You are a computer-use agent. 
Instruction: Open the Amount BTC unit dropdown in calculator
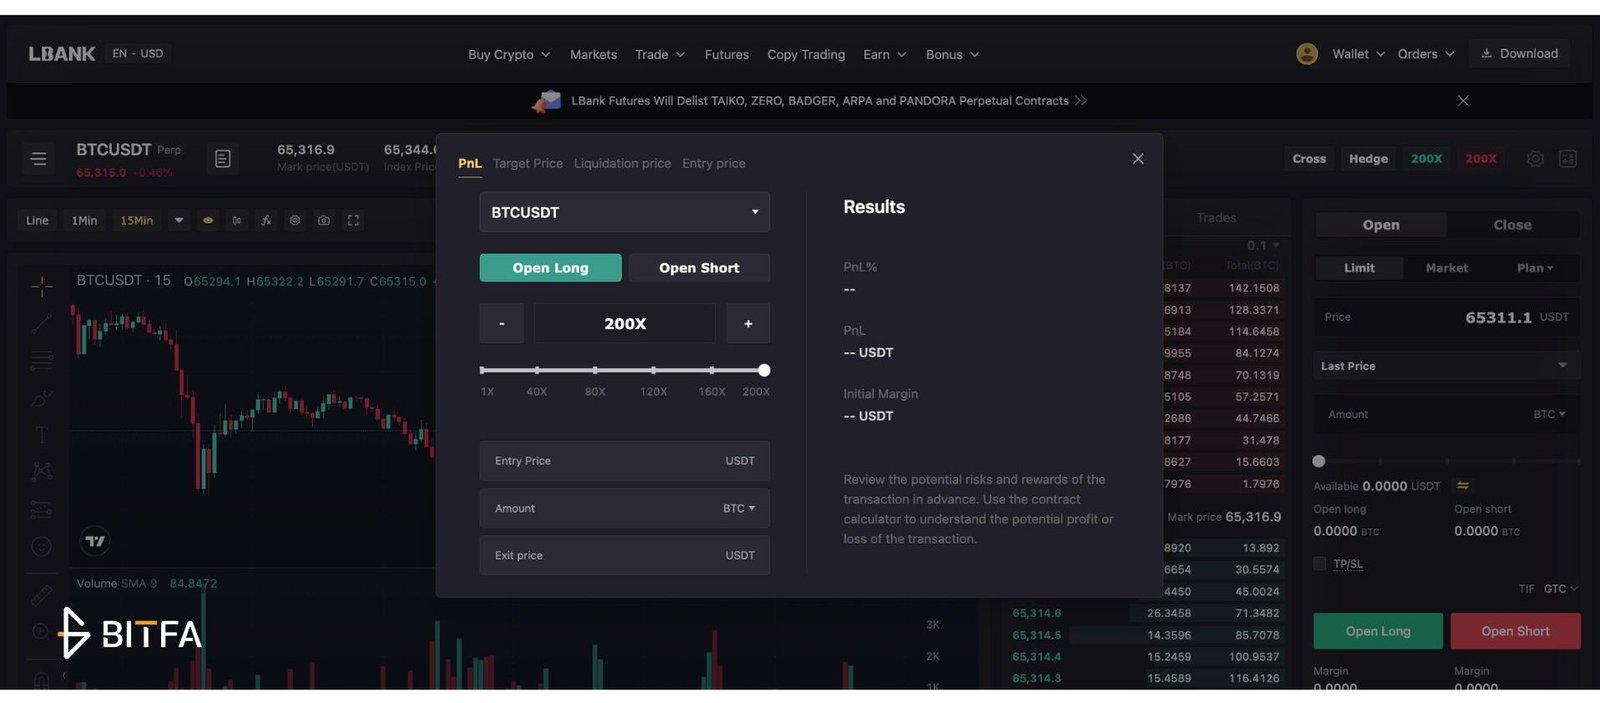(x=739, y=508)
